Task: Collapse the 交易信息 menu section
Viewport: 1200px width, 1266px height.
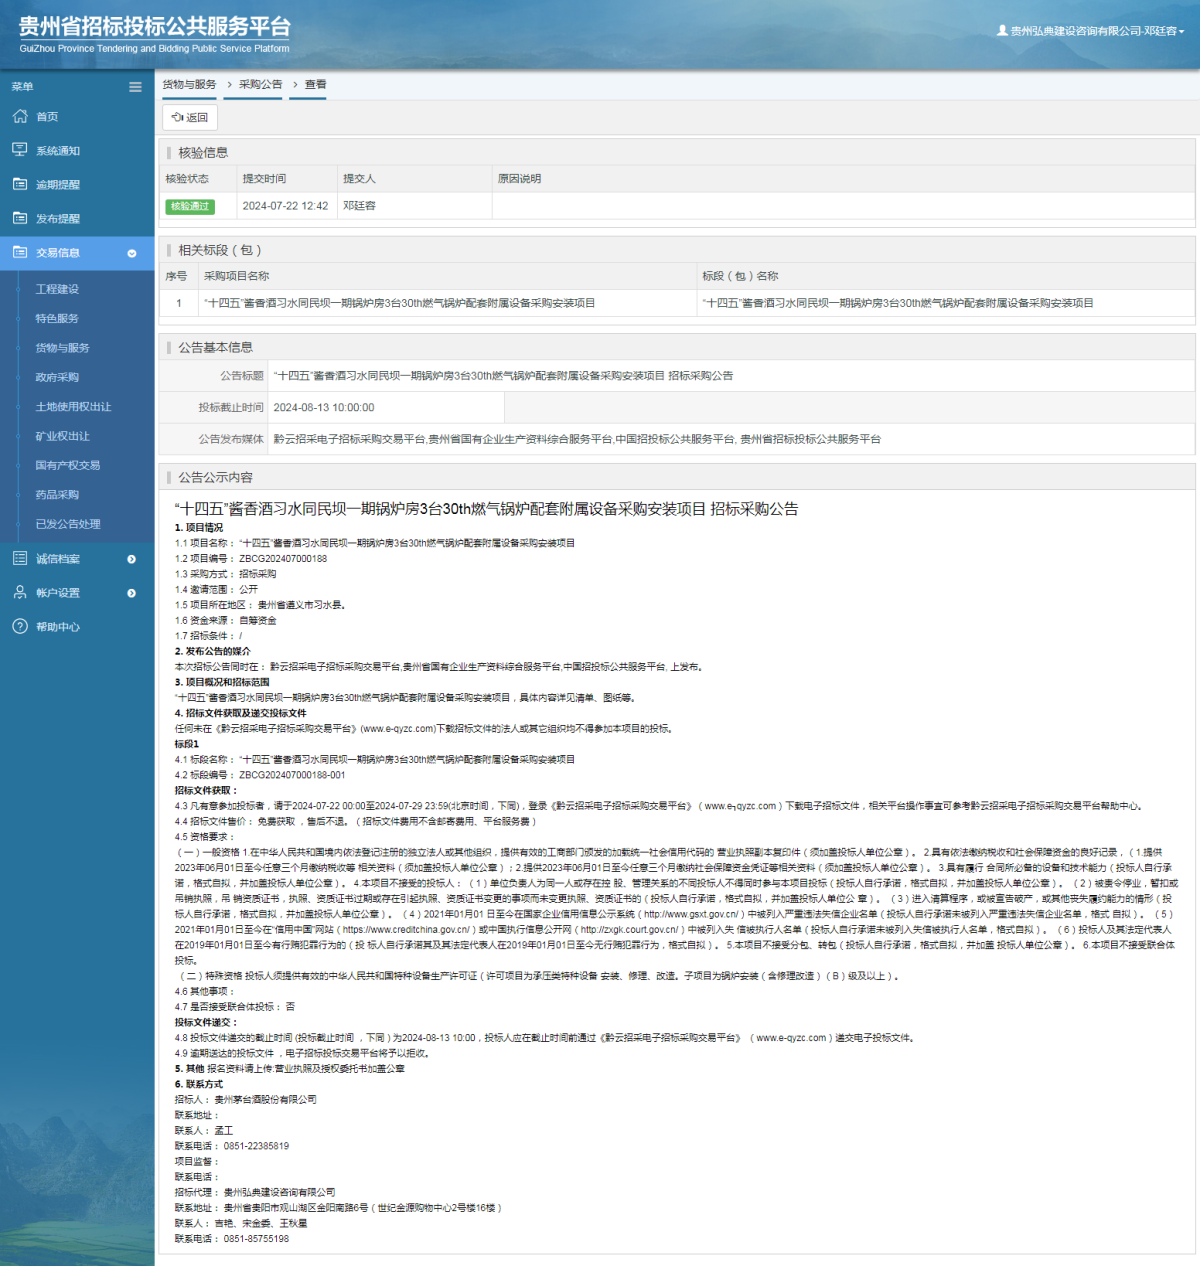Action: point(131,253)
